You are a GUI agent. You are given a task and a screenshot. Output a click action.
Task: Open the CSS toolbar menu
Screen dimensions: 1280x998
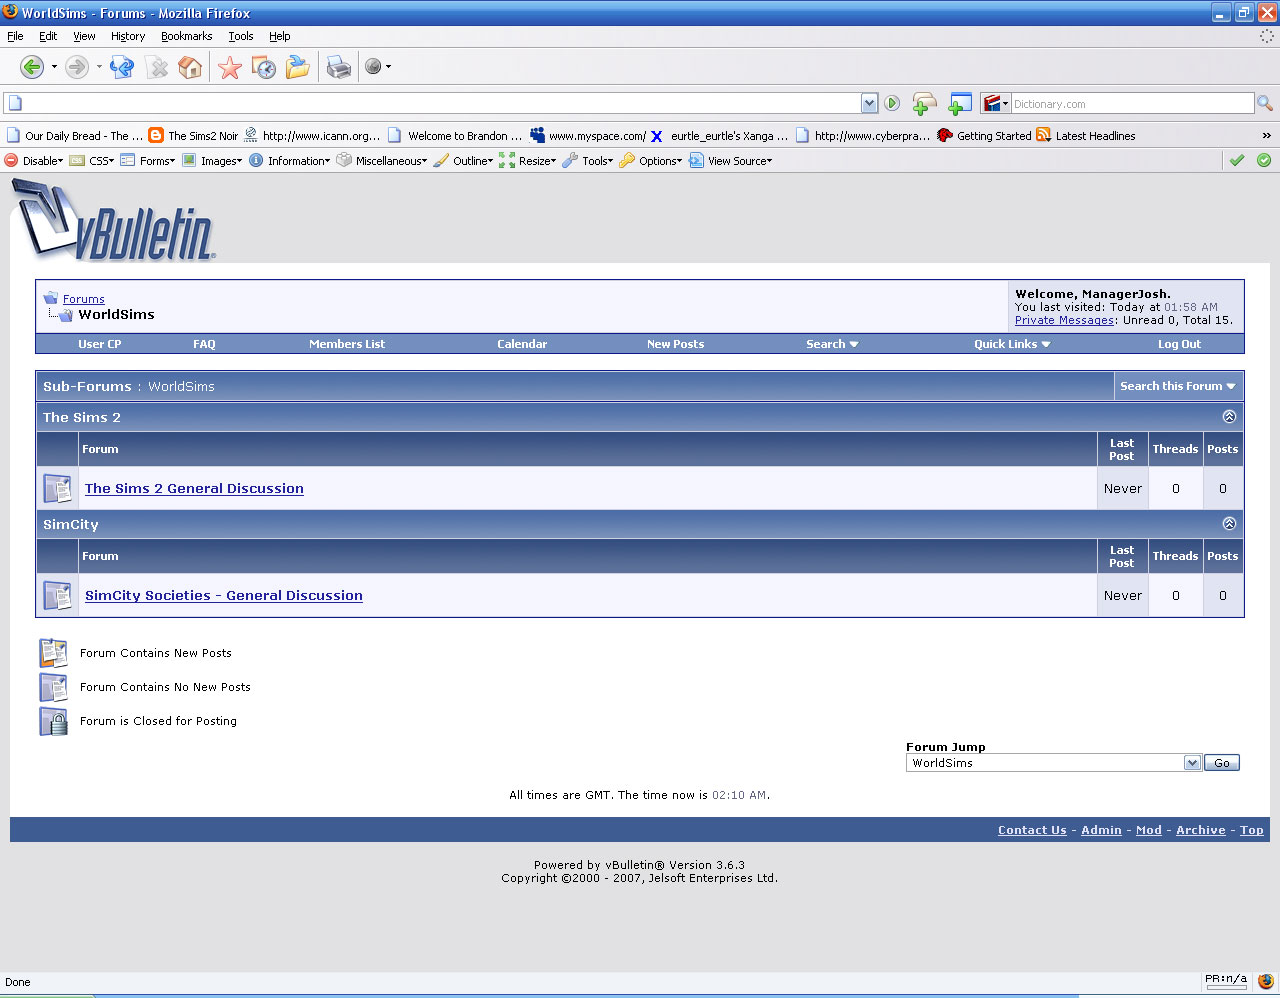[x=92, y=160]
